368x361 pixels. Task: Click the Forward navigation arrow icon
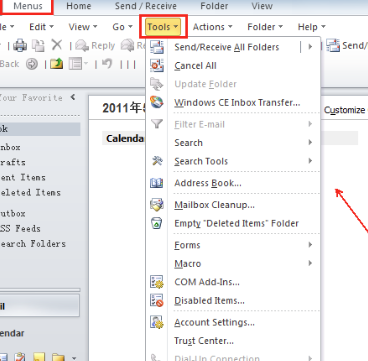(32, 64)
